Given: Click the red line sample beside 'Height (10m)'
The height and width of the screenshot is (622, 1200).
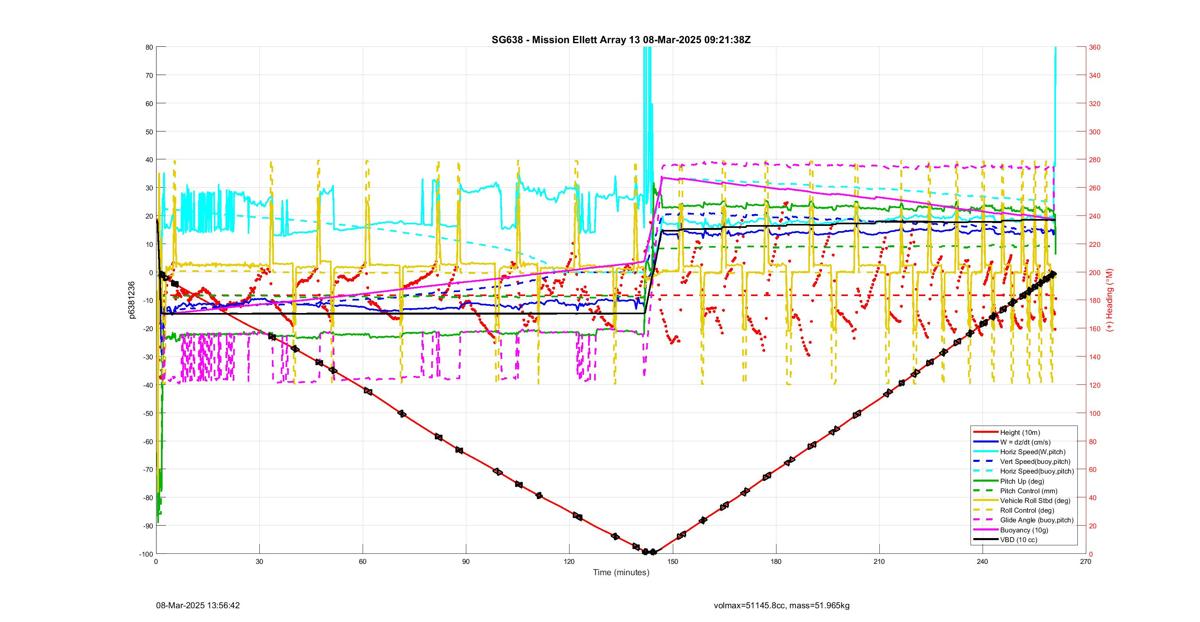Looking at the screenshot, I should pos(984,431).
